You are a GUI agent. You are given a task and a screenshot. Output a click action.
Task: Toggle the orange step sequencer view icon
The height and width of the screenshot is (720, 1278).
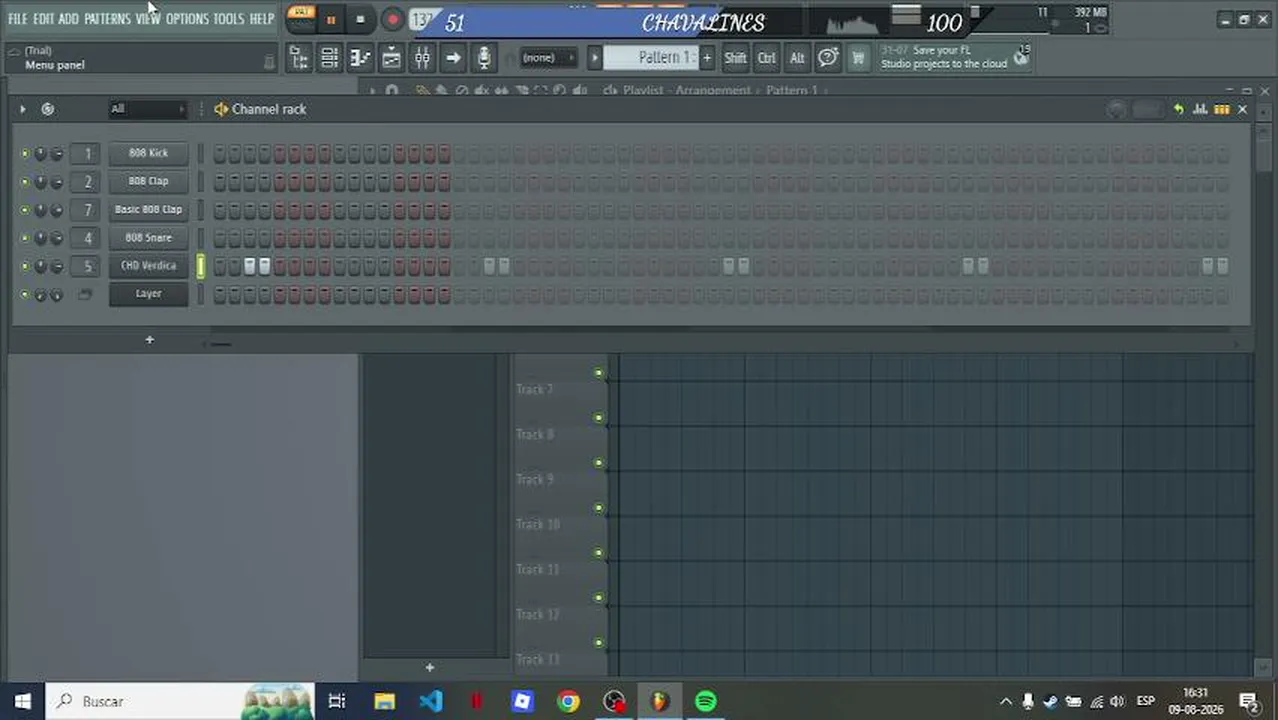pos(1222,109)
